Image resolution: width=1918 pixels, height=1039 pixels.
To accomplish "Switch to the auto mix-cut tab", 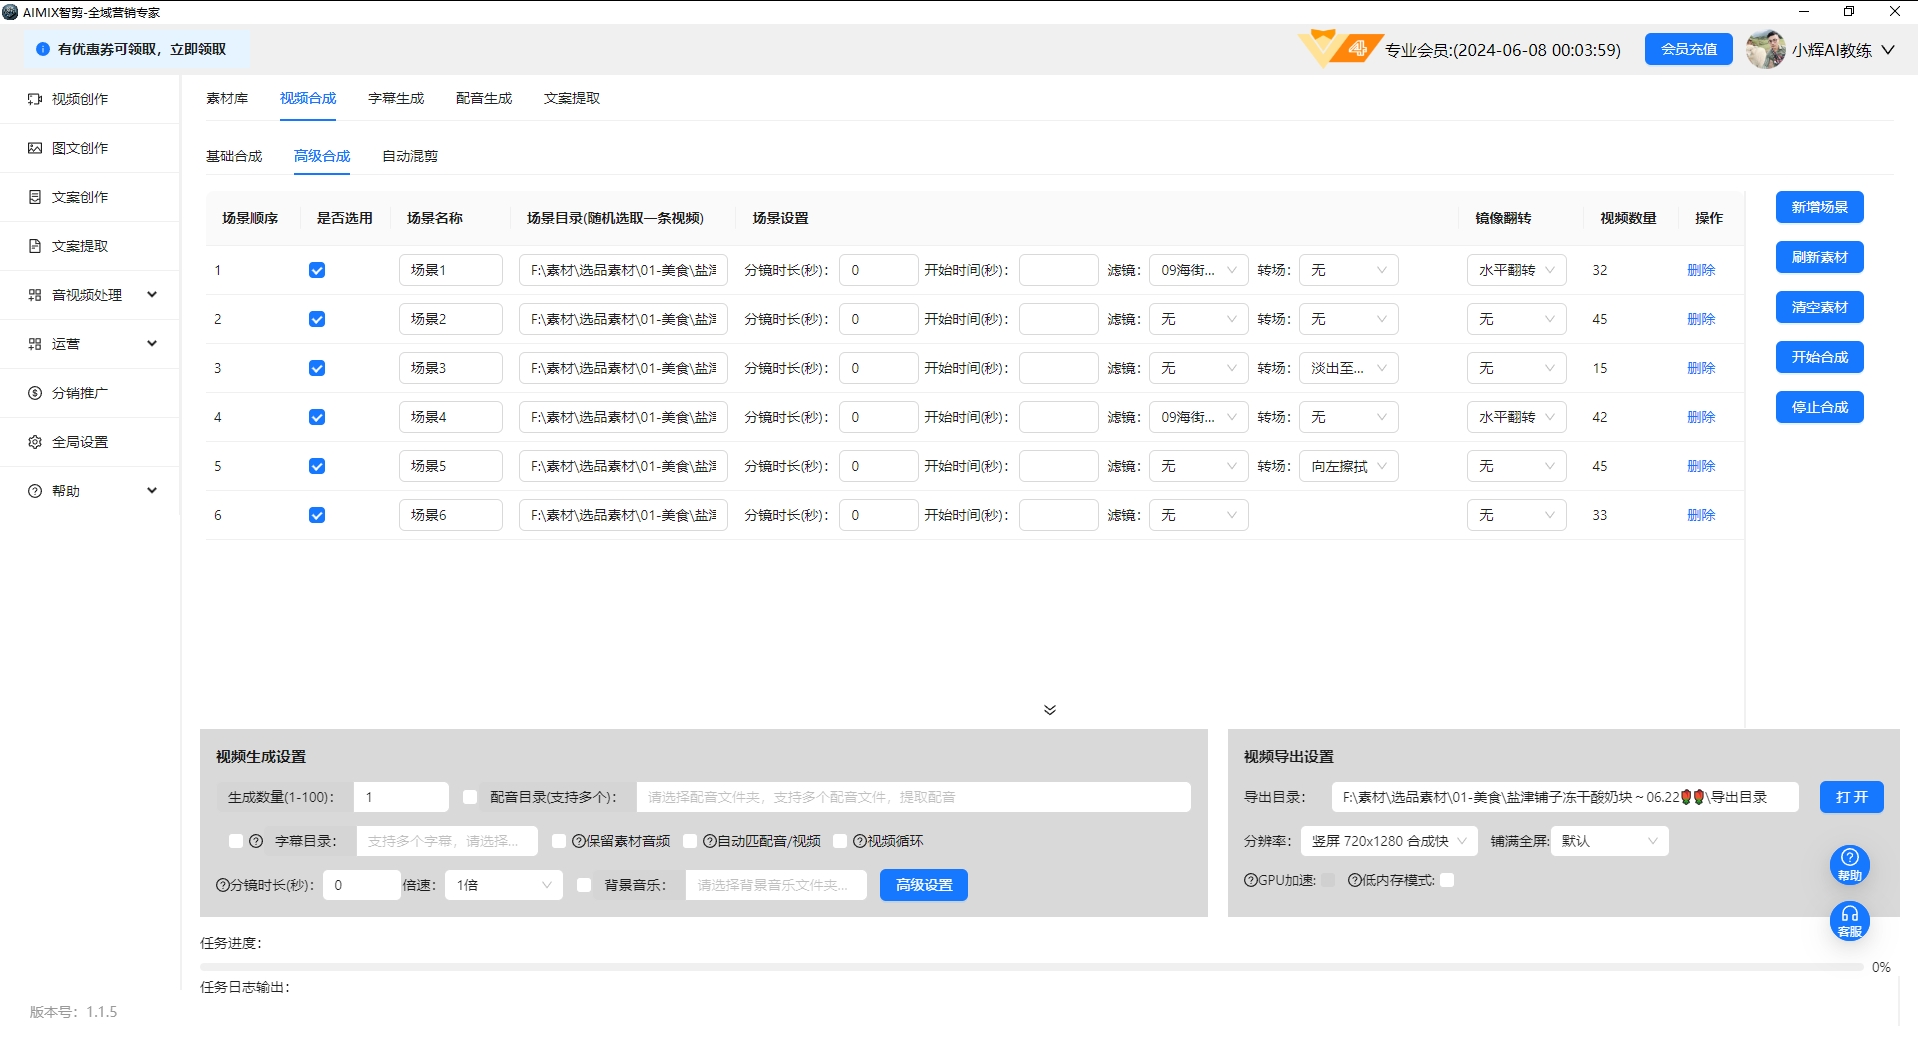I will pyautogui.click(x=410, y=156).
